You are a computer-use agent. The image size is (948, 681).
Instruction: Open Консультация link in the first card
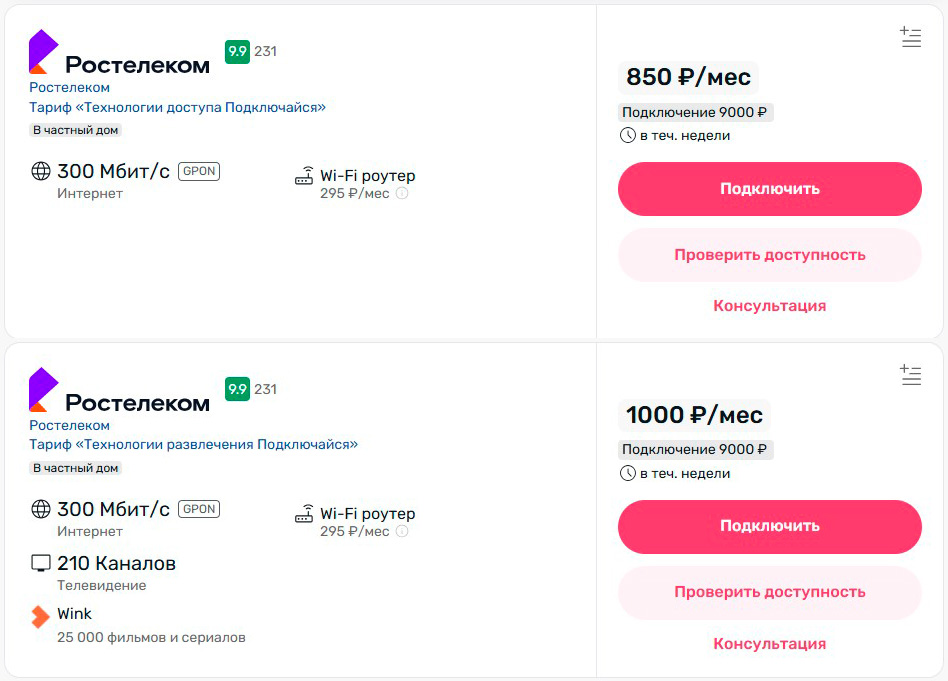[769, 306]
